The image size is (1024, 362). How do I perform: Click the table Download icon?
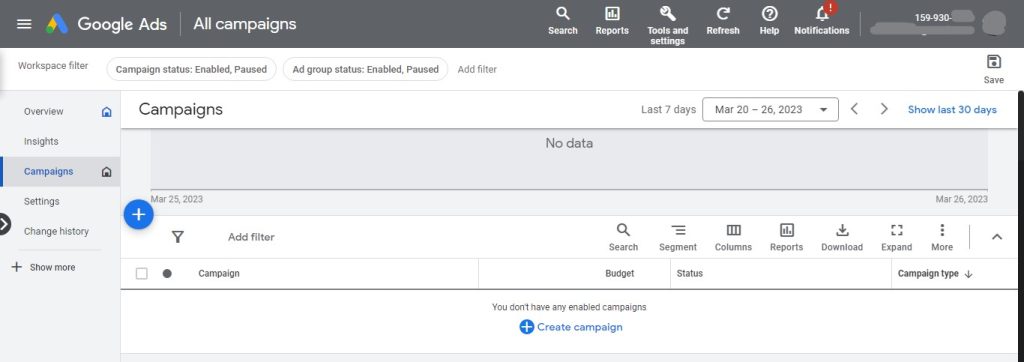click(842, 230)
